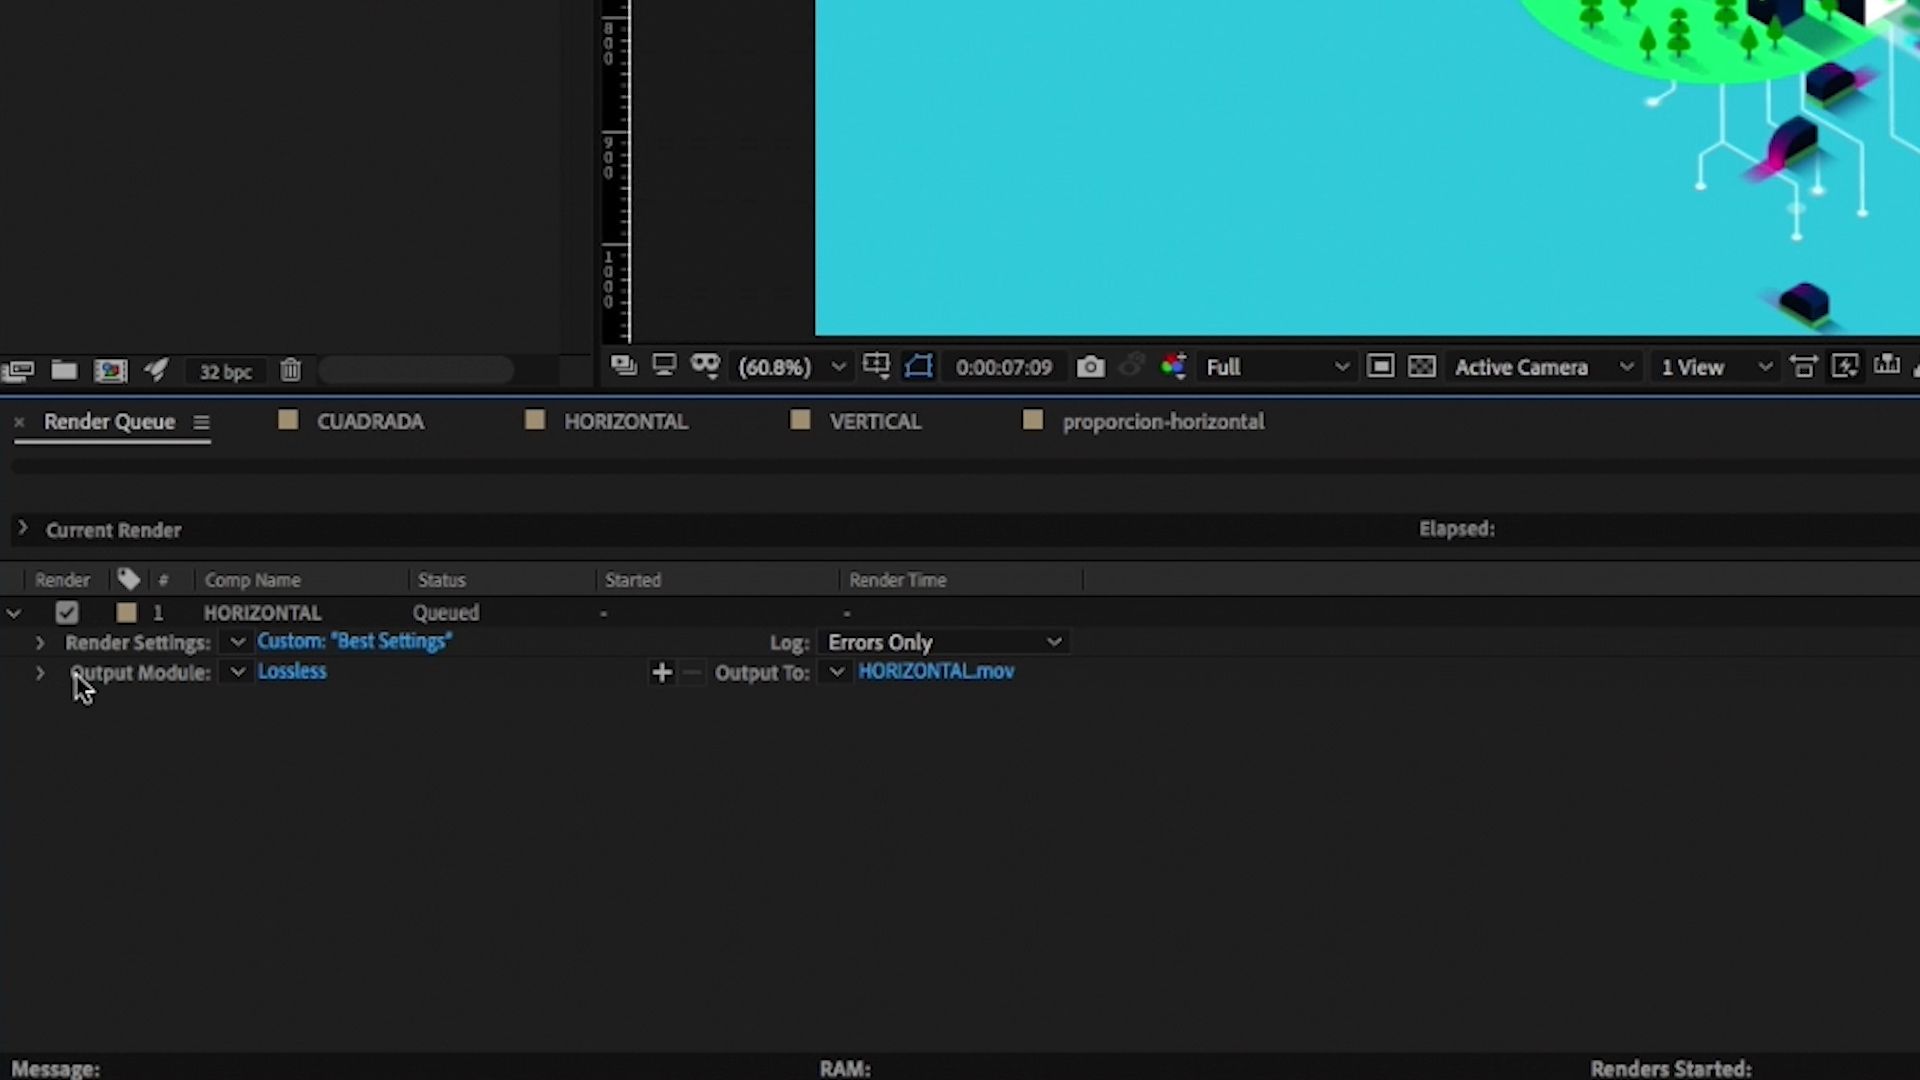Viewport: 1920px width, 1080px height.
Task: Click the Render Time column header
Action: (x=898, y=580)
